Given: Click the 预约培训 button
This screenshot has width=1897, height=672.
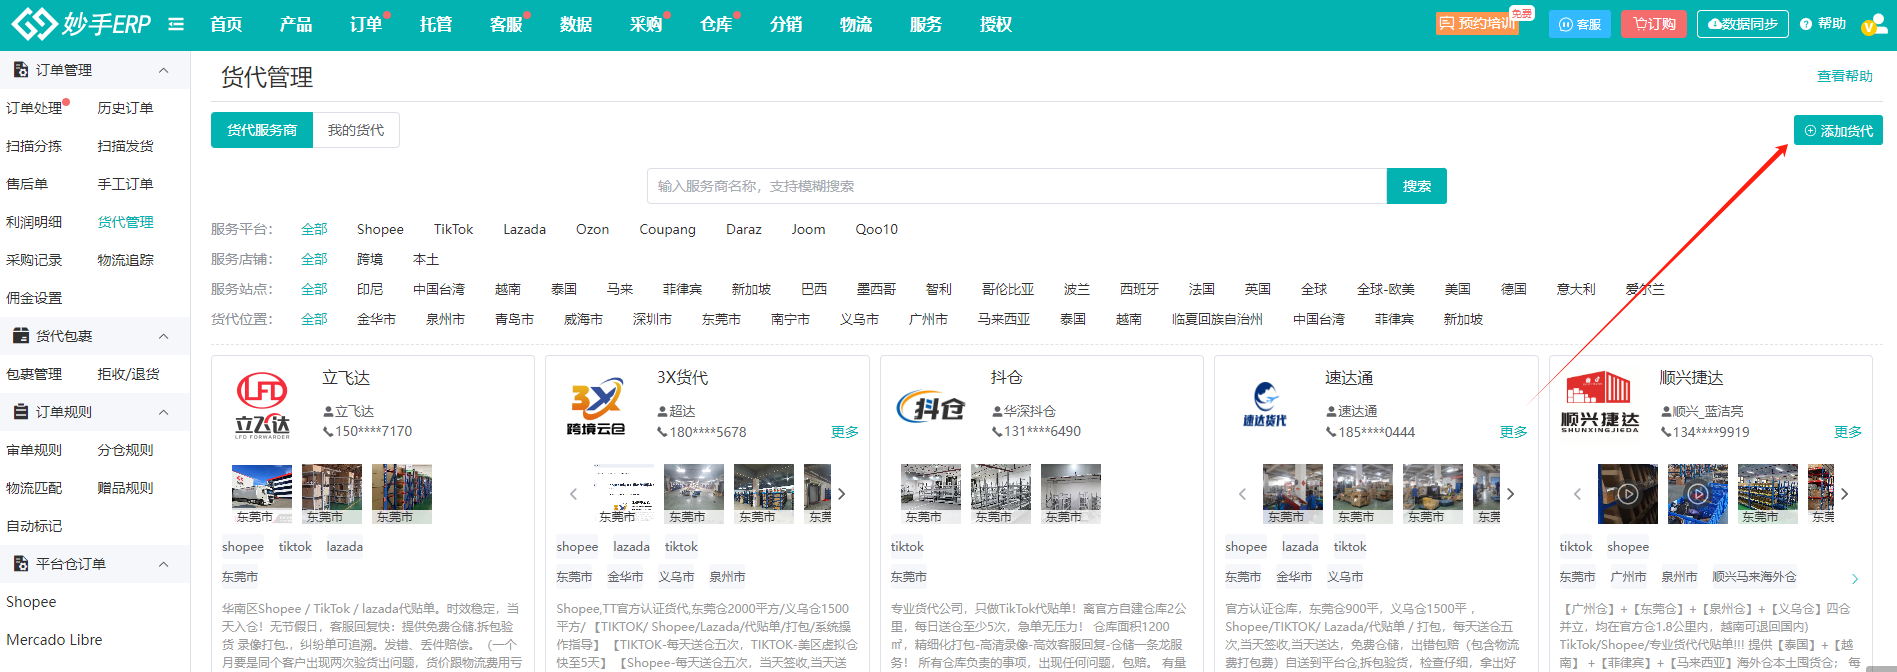Looking at the screenshot, I should [x=1477, y=24].
